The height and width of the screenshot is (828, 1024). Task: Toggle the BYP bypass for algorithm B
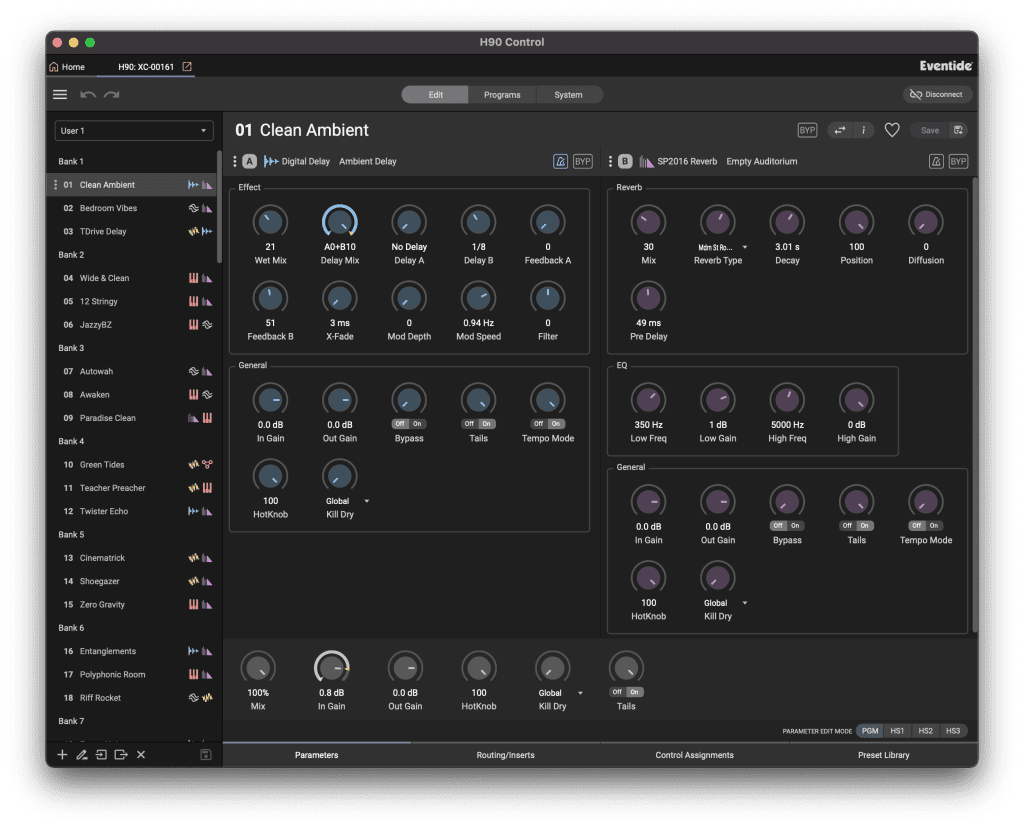tap(958, 161)
